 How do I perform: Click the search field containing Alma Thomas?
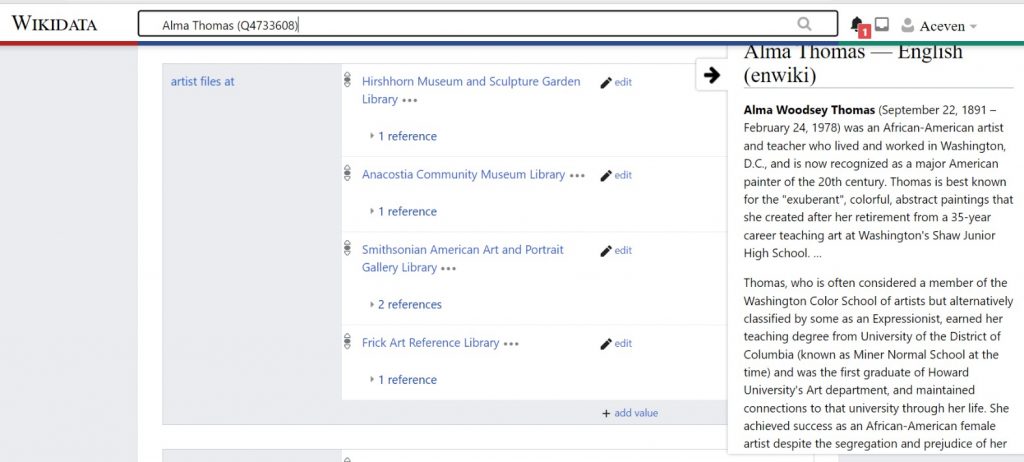[x=487, y=24]
